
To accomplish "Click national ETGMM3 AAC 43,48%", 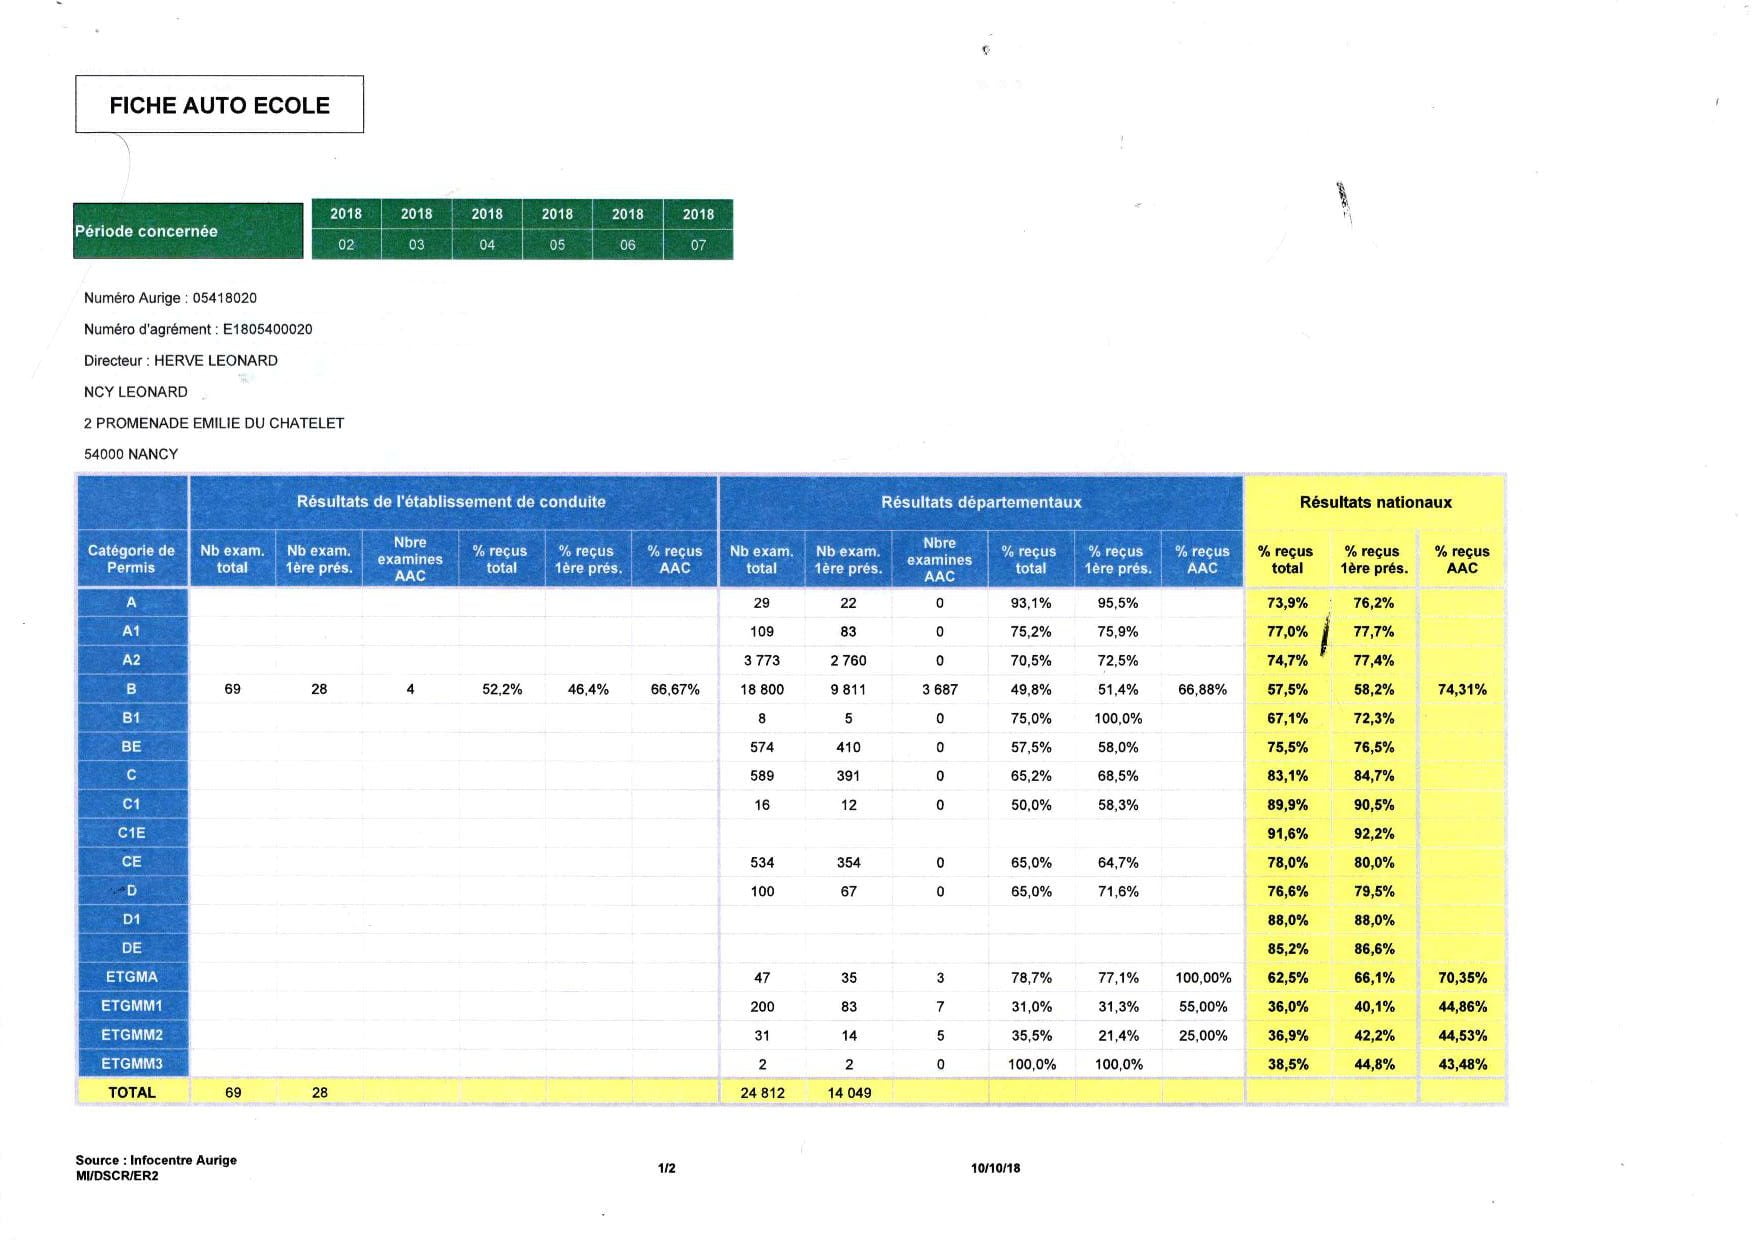I will [1462, 1064].
